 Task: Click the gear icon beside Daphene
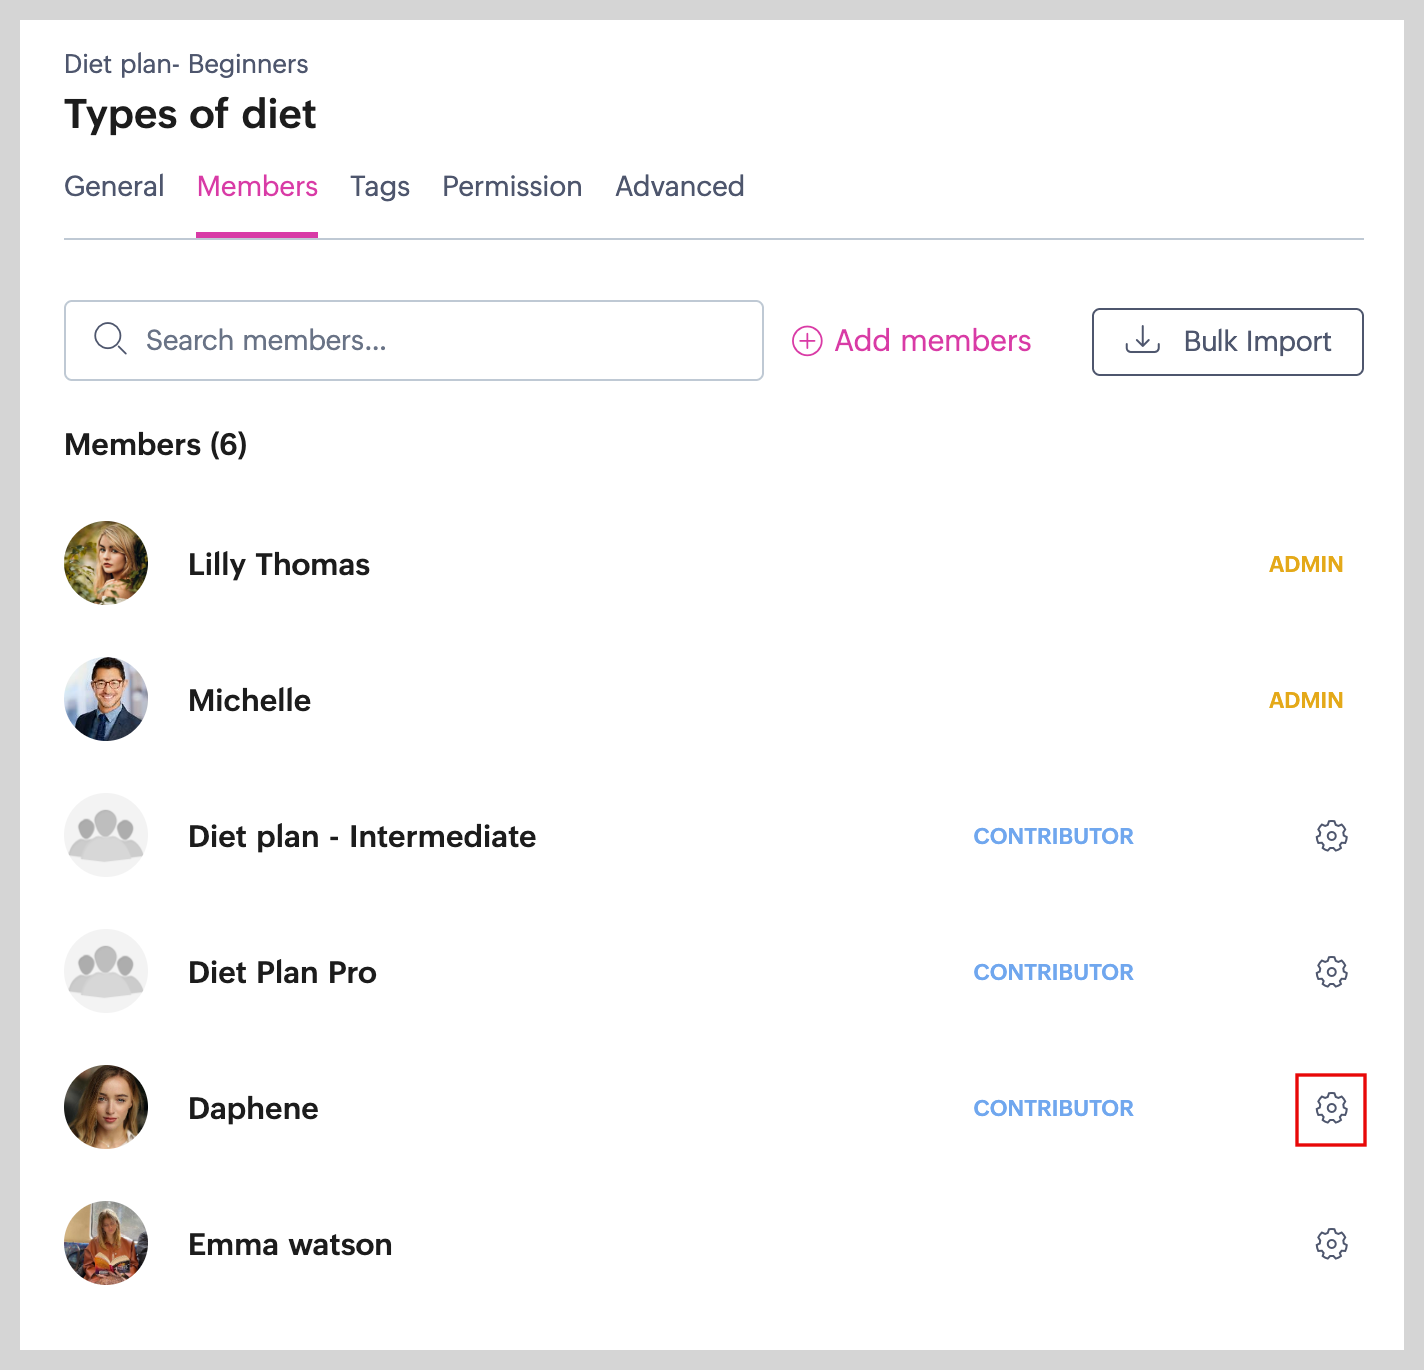tap(1331, 1108)
